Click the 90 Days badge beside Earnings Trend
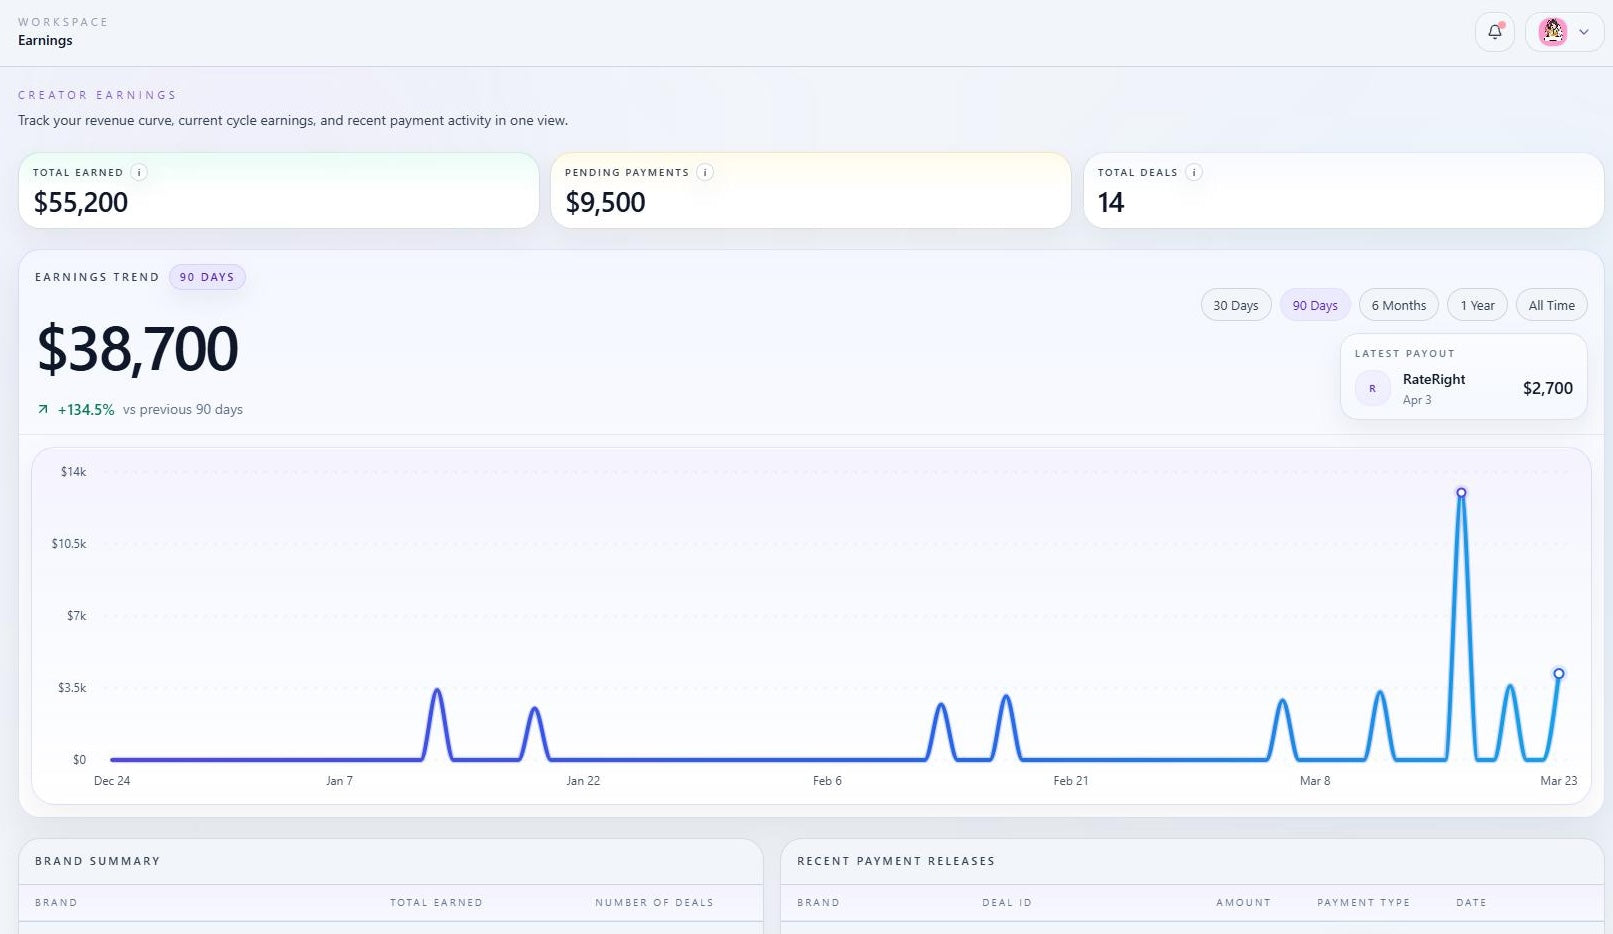 (x=207, y=277)
